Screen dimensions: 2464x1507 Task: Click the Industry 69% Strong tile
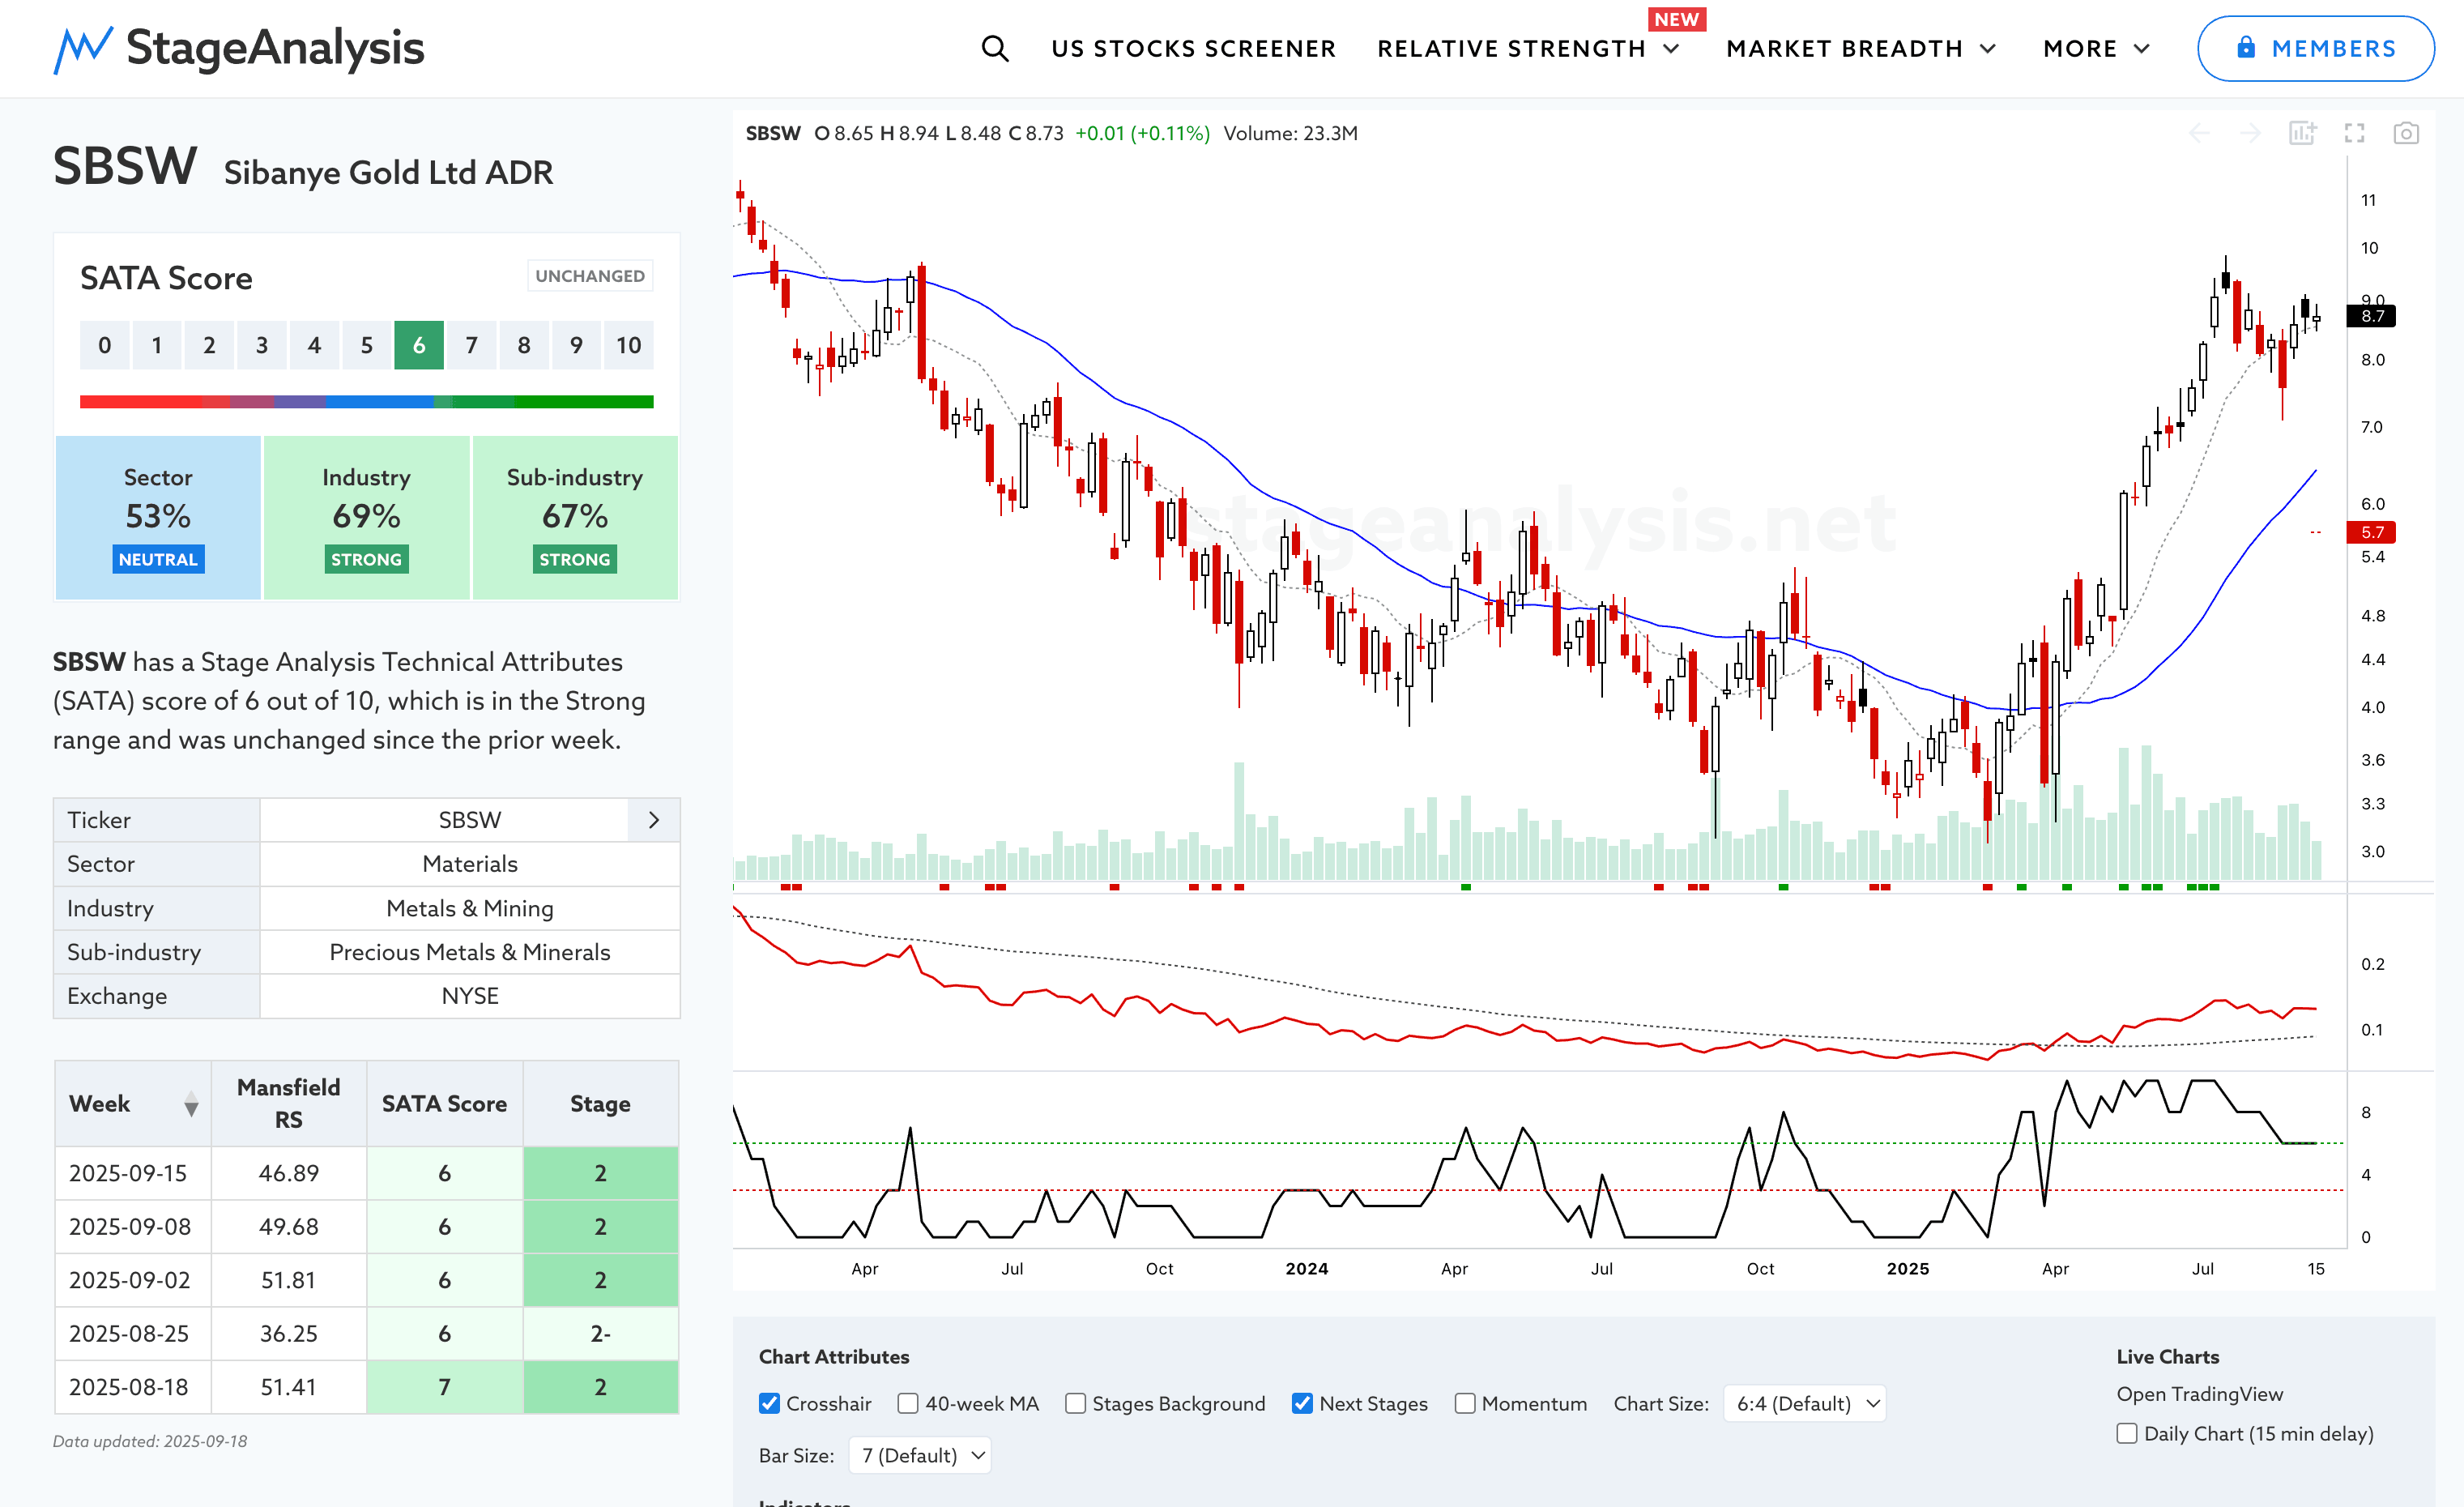click(367, 517)
